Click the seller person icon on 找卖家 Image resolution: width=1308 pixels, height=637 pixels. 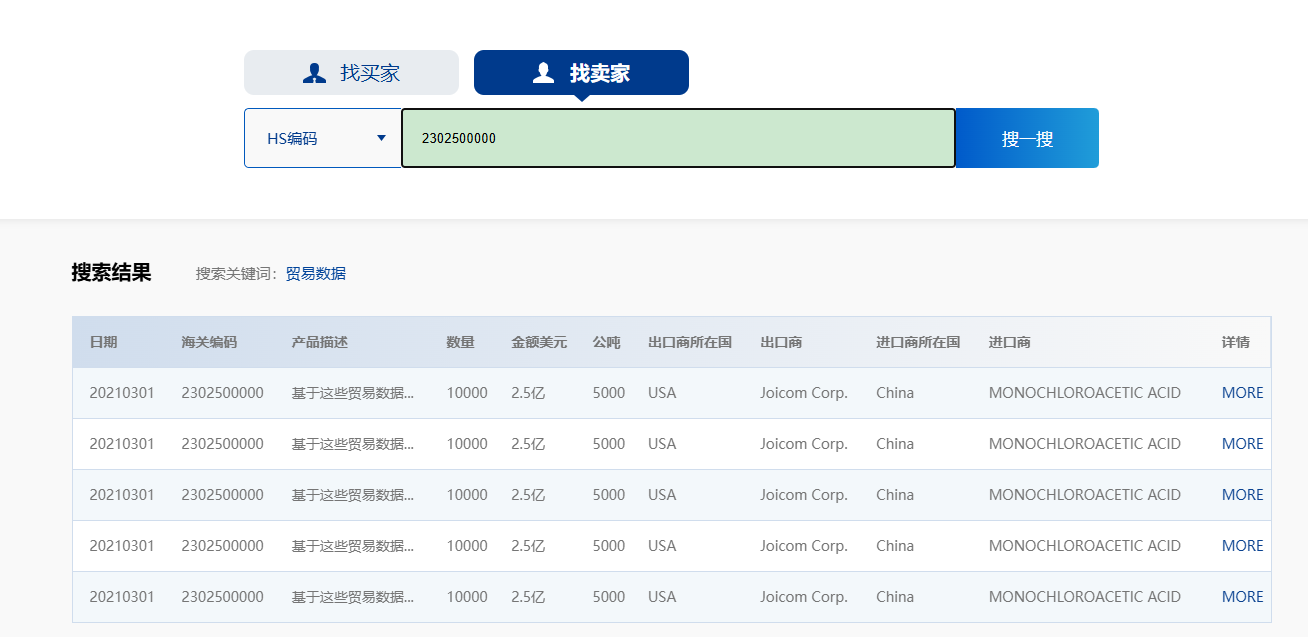click(x=541, y=71)
